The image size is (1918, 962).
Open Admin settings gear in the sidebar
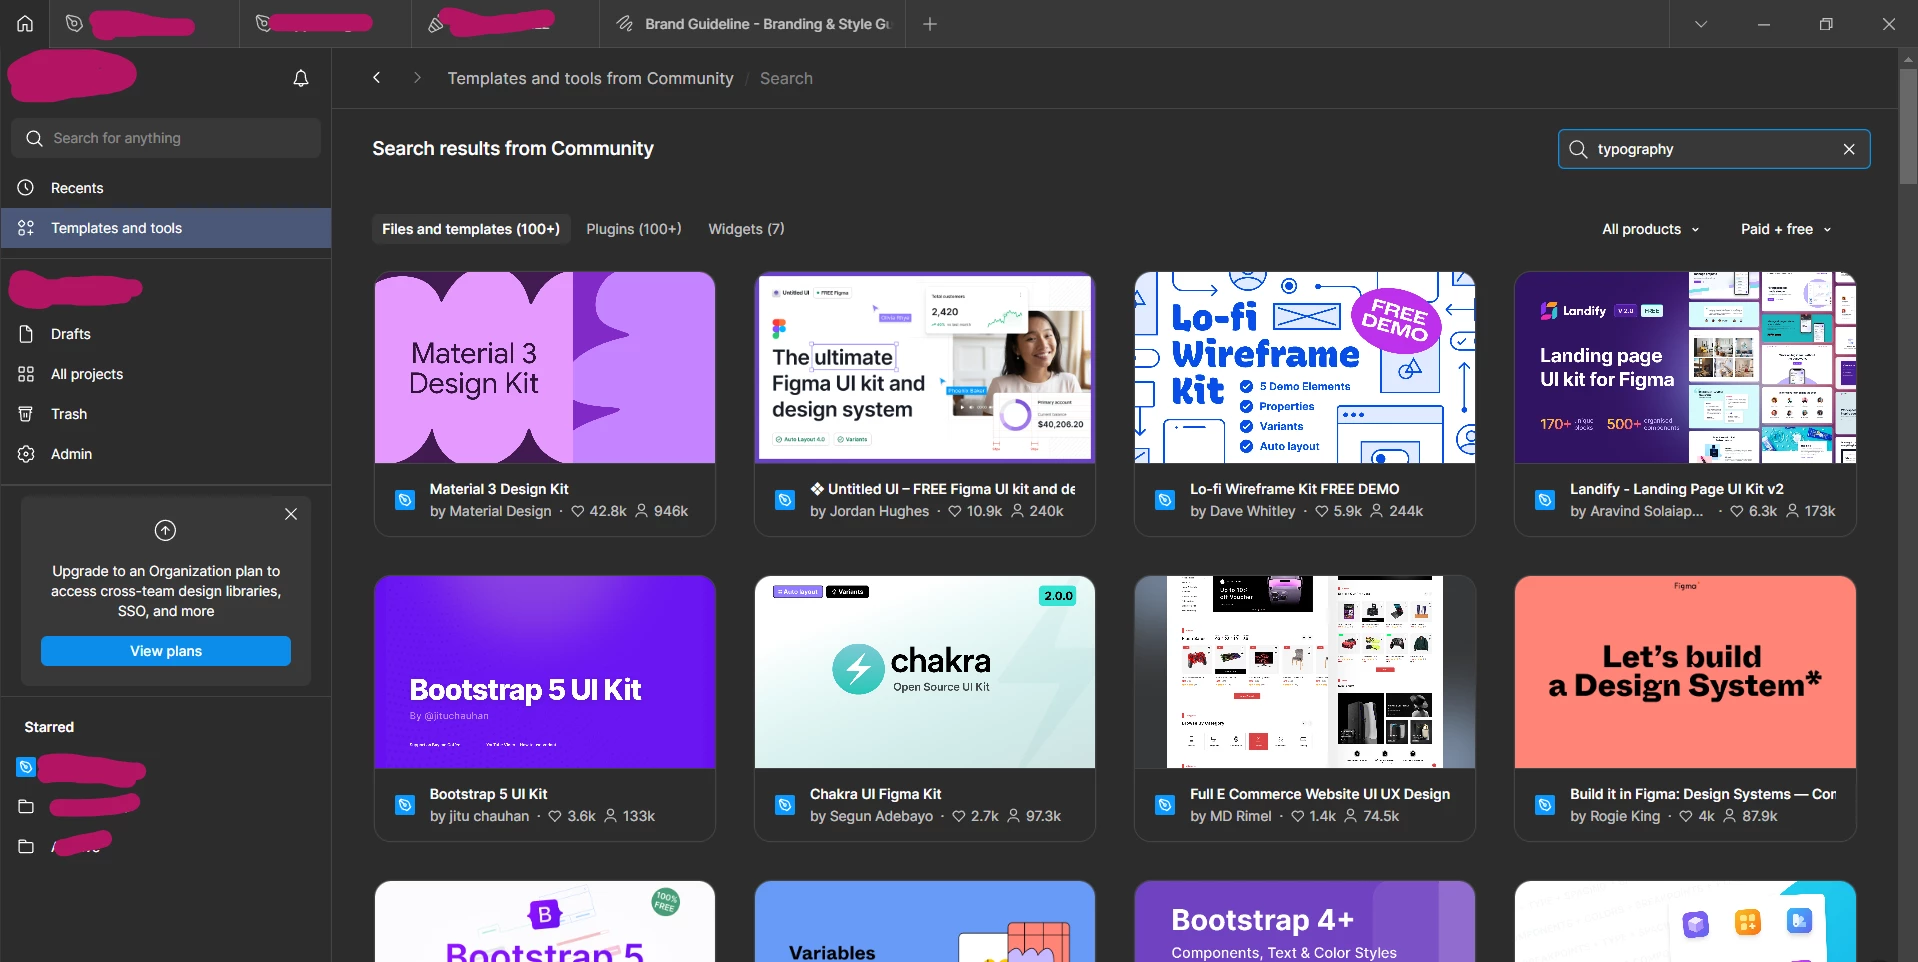[26, 454]
